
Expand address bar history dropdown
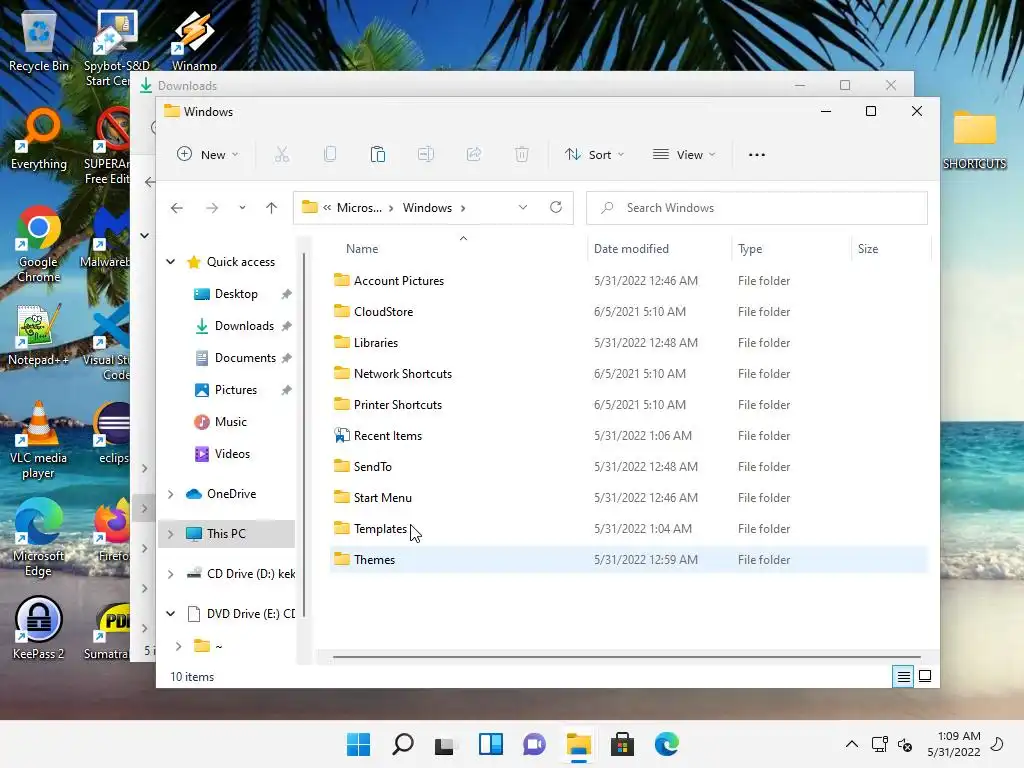[x=522, y=207]
